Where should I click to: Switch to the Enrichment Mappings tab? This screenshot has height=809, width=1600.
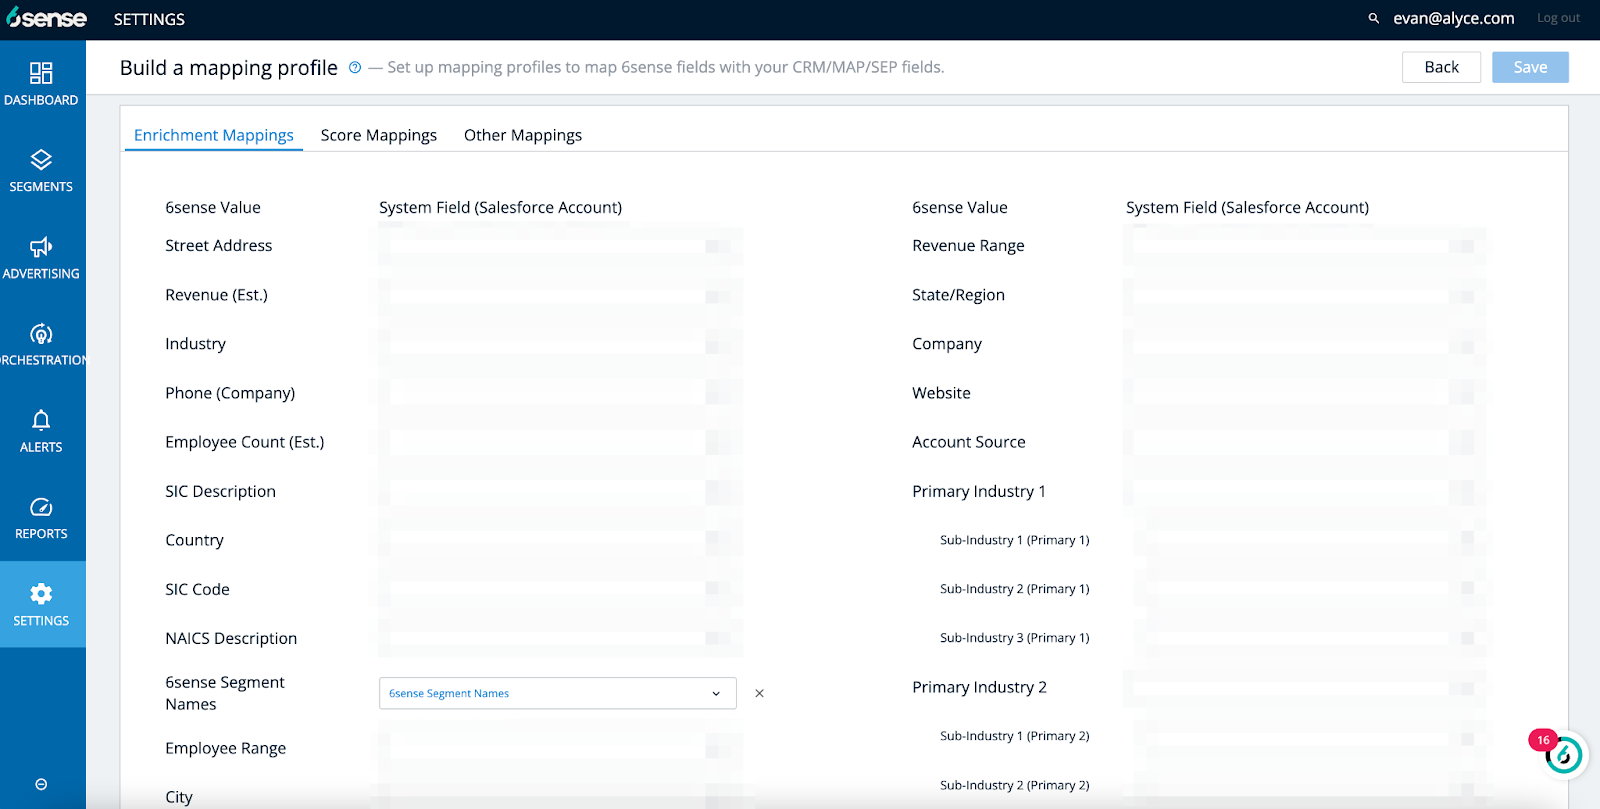[x=214, y=135]
